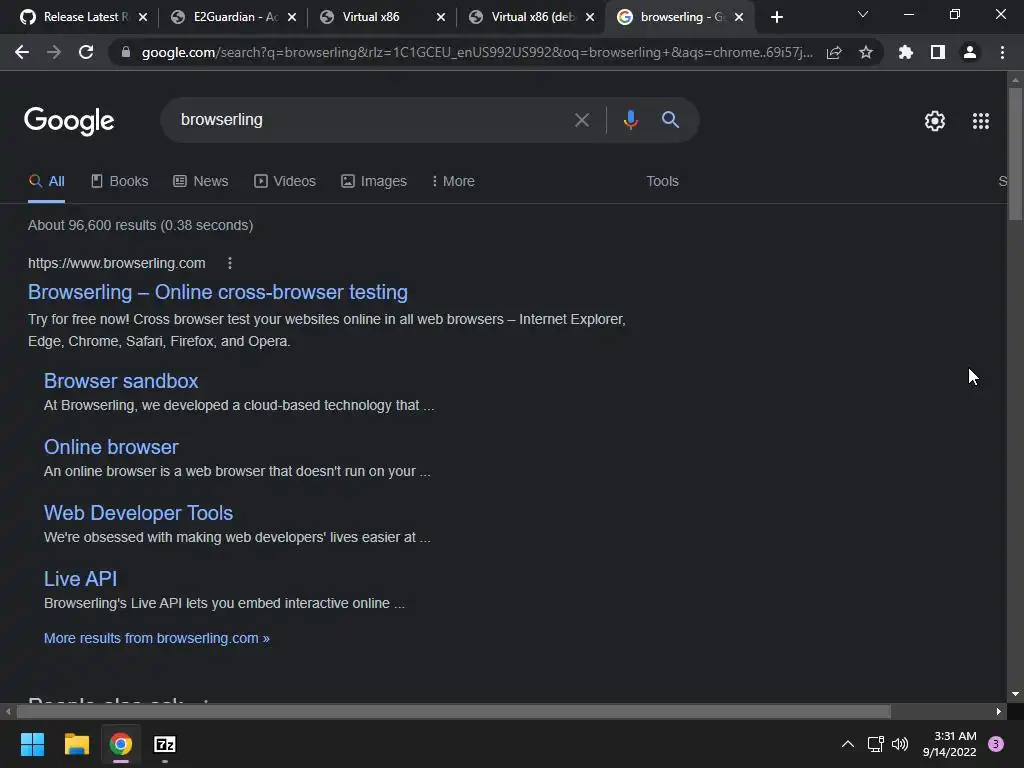Expand the More search filters menu
1024x768 pixels.
click(453, 182)
